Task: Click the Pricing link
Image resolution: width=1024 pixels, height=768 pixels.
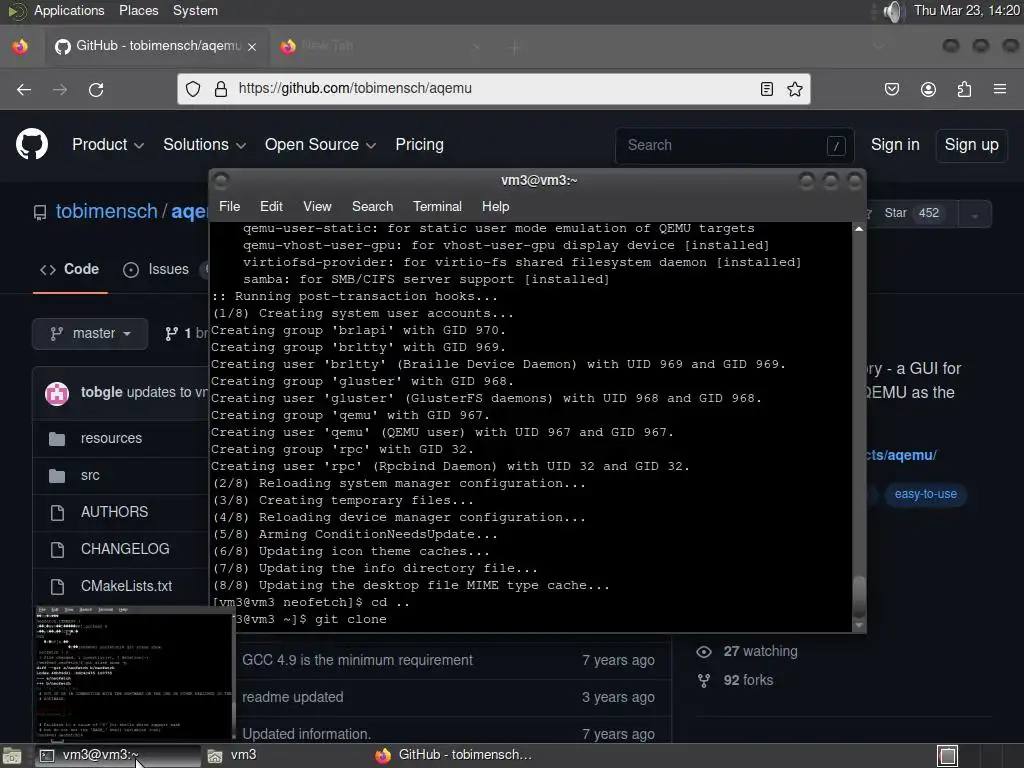Action: coord(419,144)
